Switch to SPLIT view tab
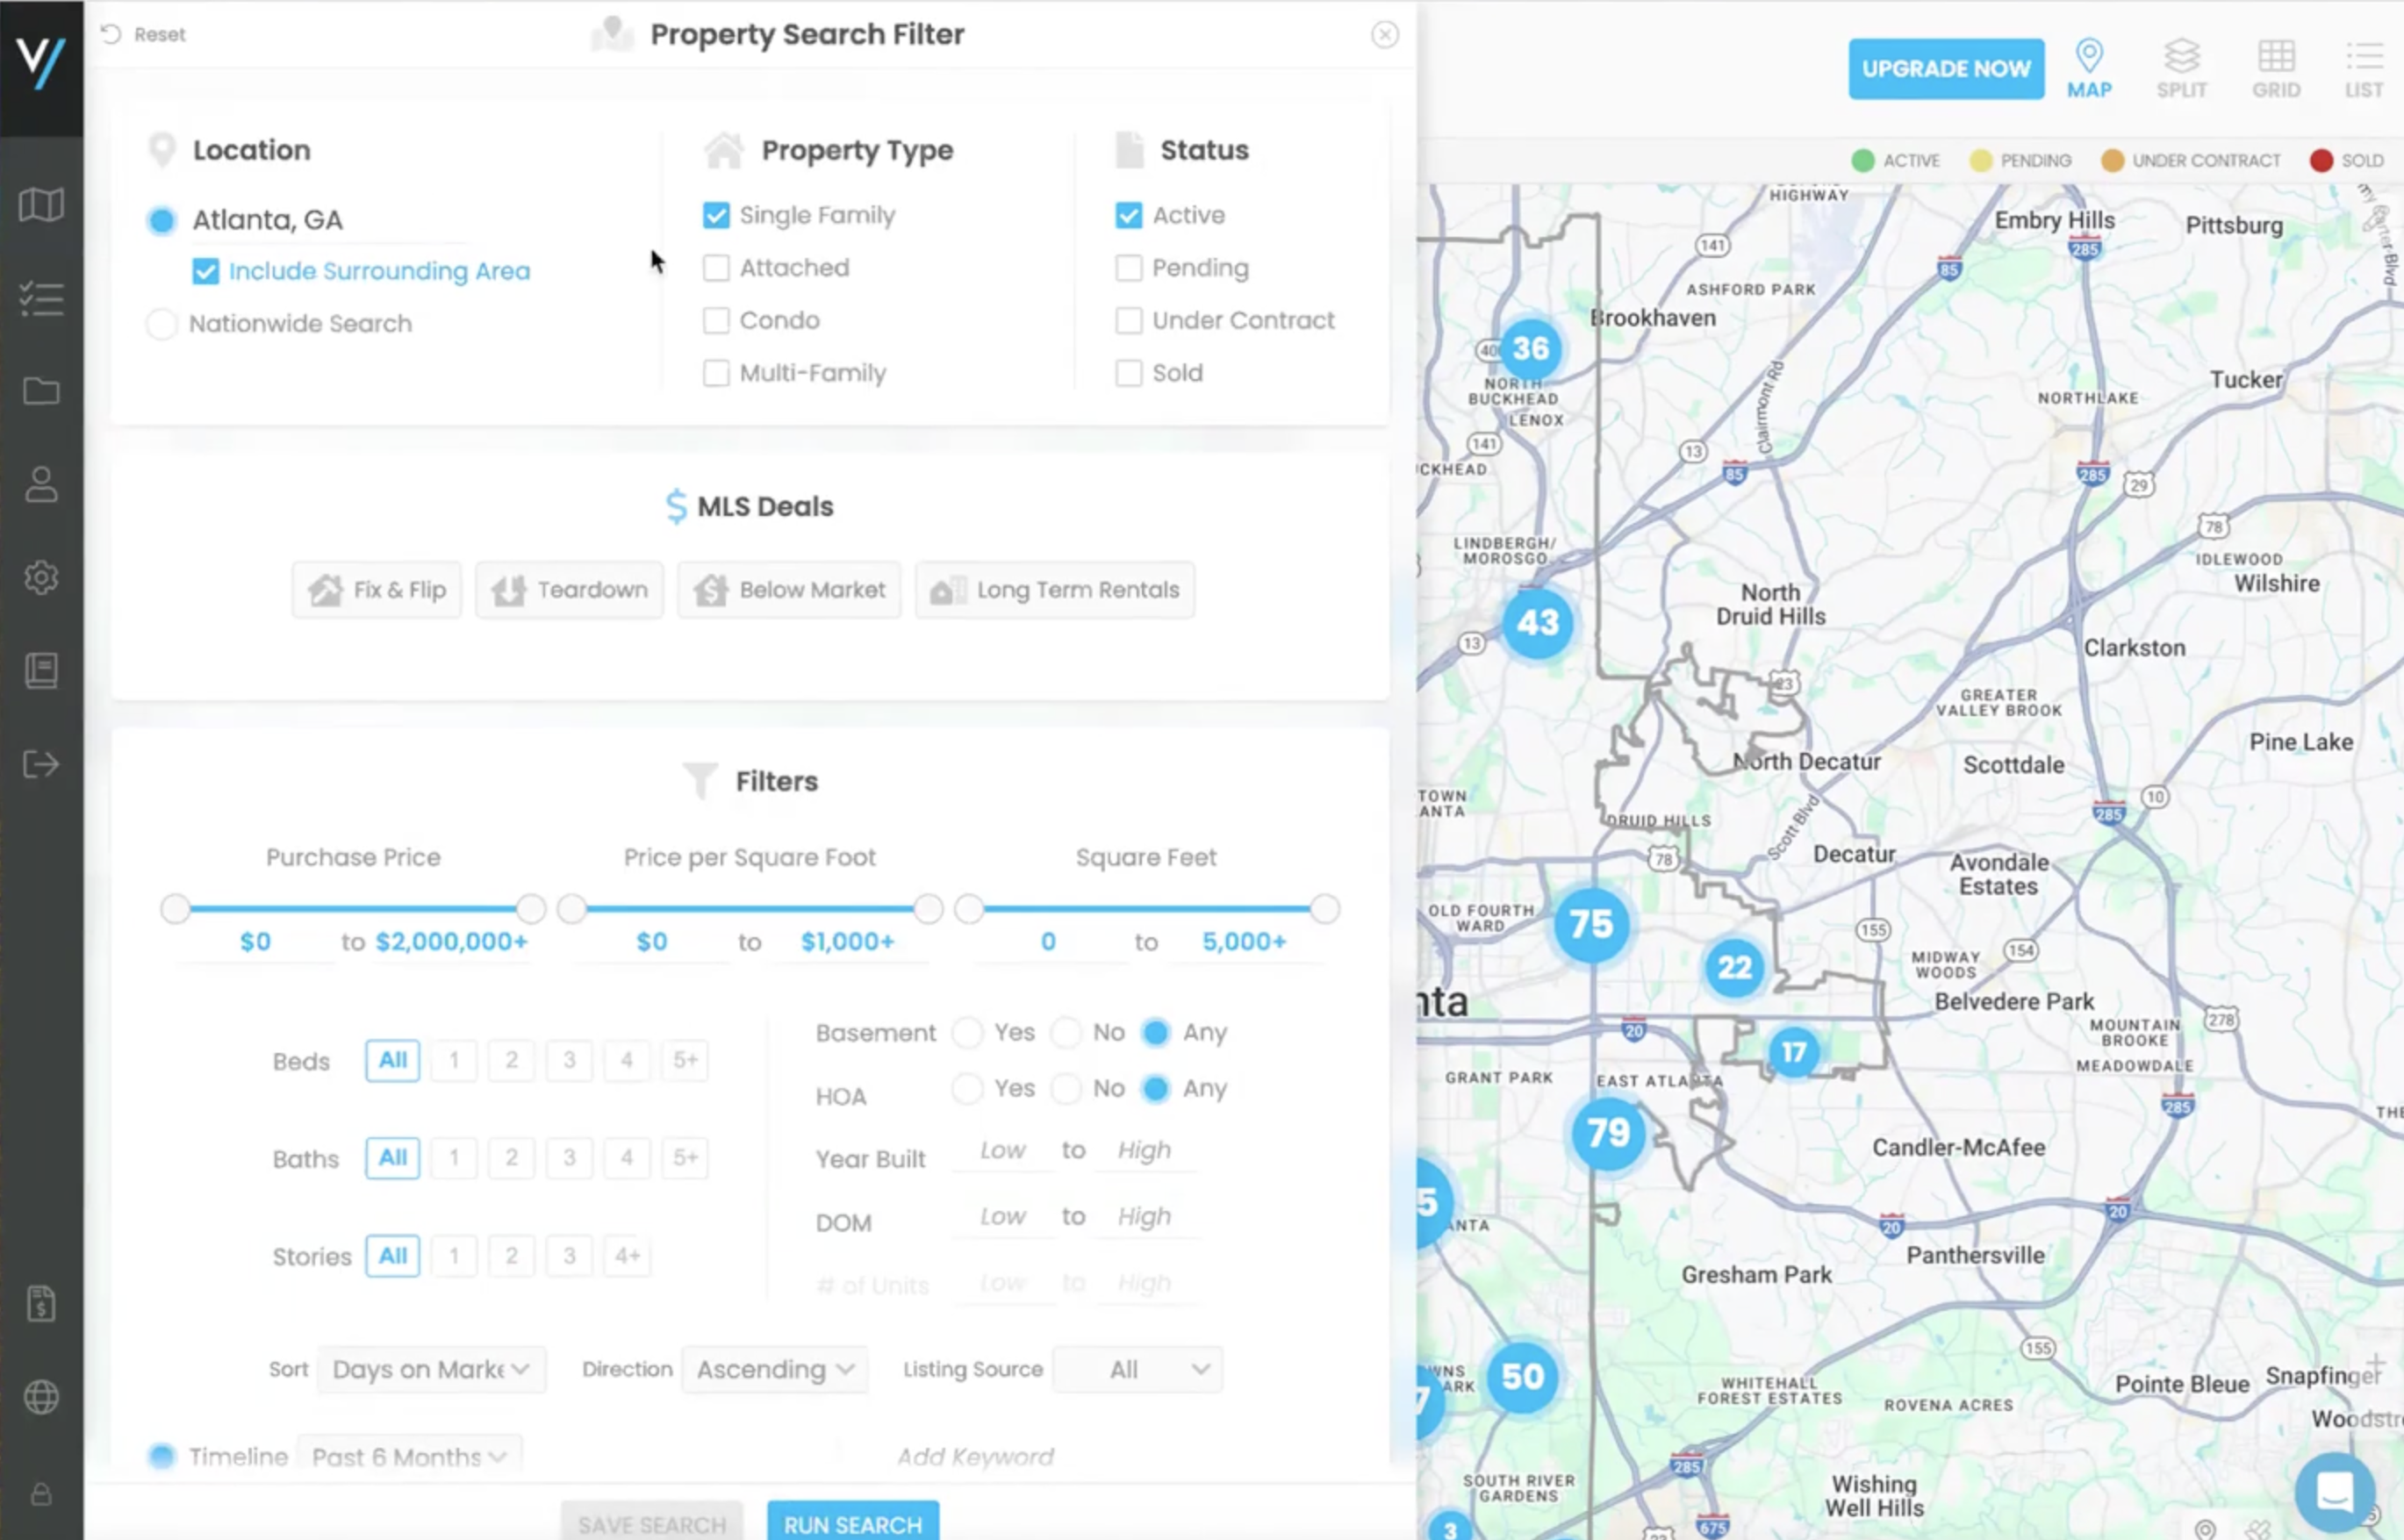This screenshot has height=1540, width=2404. coord(2181,68)
